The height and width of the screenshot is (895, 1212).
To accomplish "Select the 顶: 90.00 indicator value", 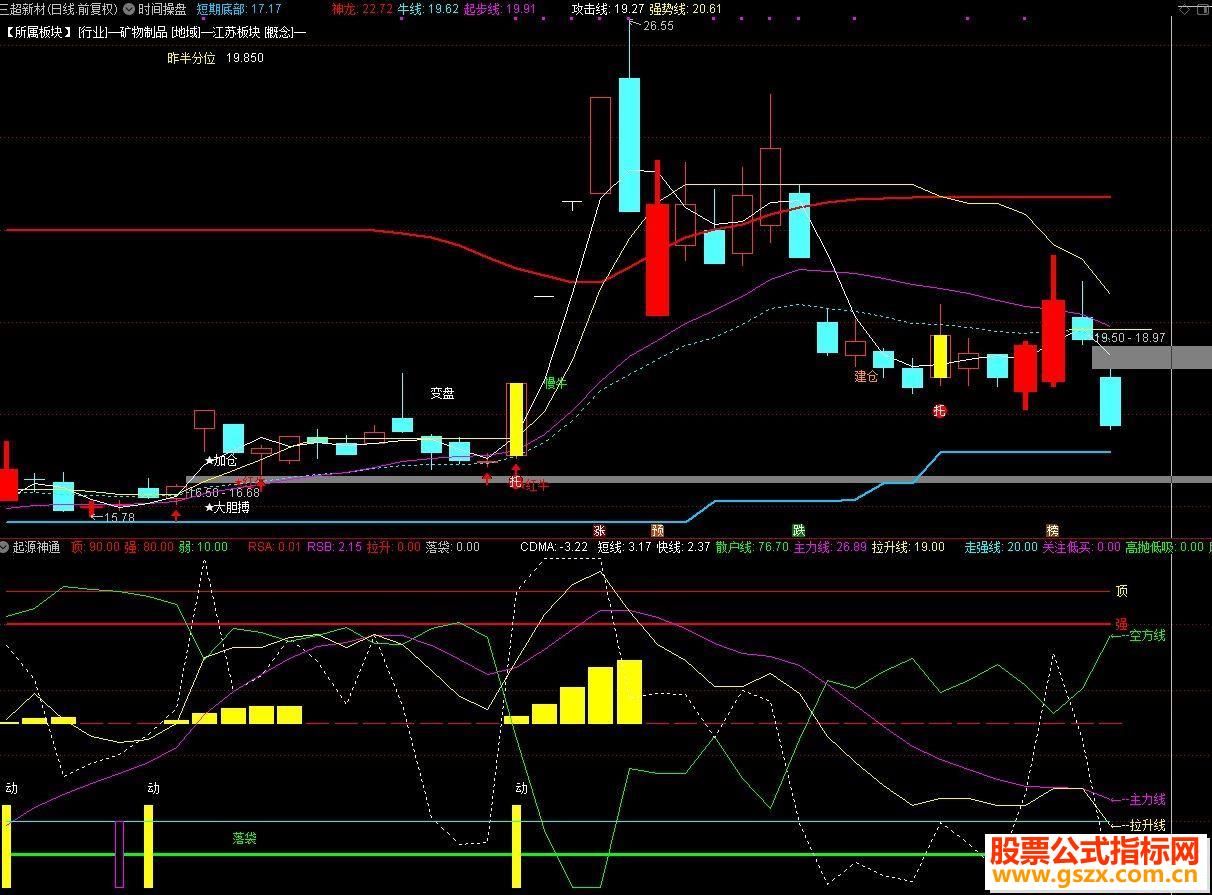I will click(x=95, y=547).
